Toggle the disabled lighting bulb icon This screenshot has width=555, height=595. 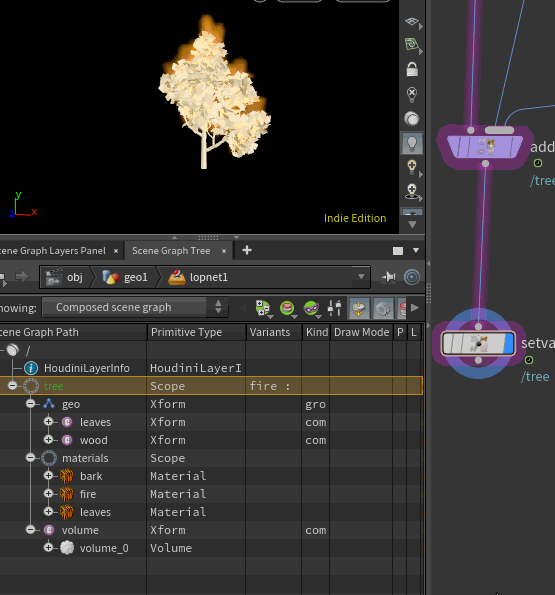(x=412, y=94)
